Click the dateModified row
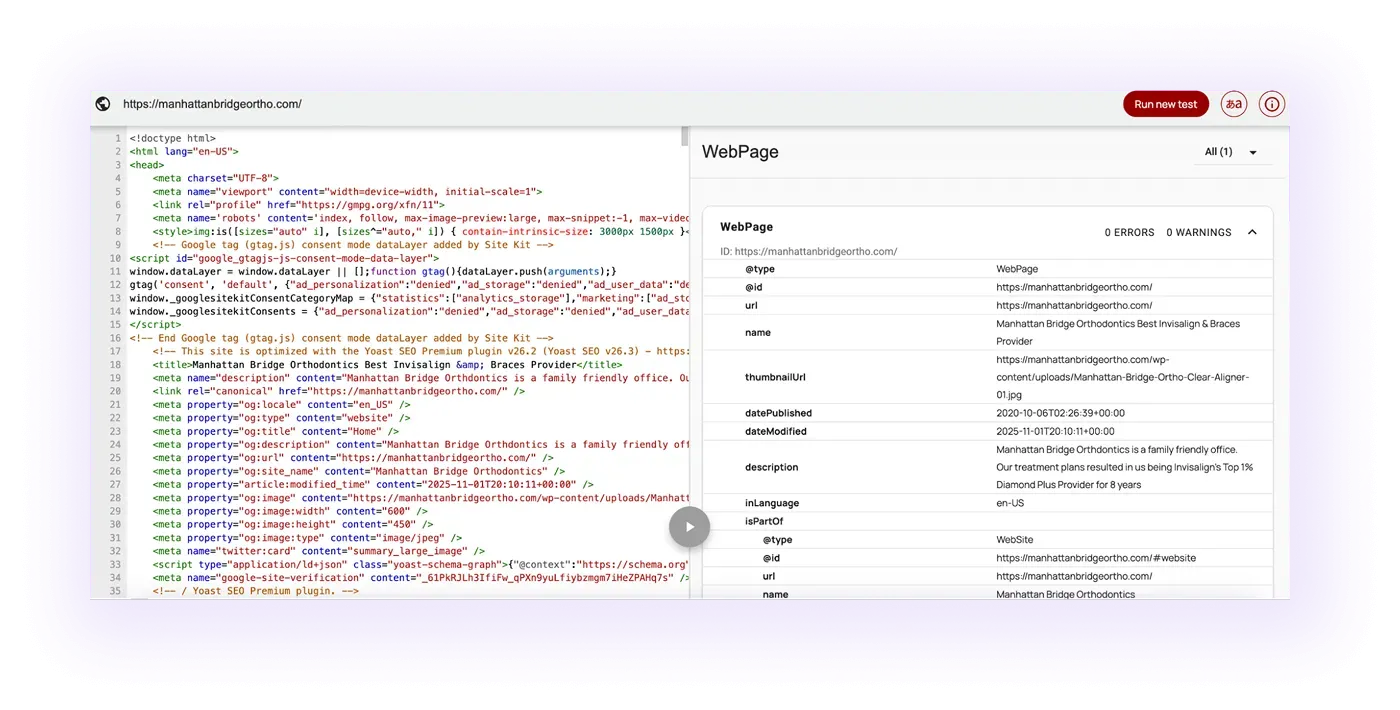This screenshot has height=710, width=1400. (988, 431)
